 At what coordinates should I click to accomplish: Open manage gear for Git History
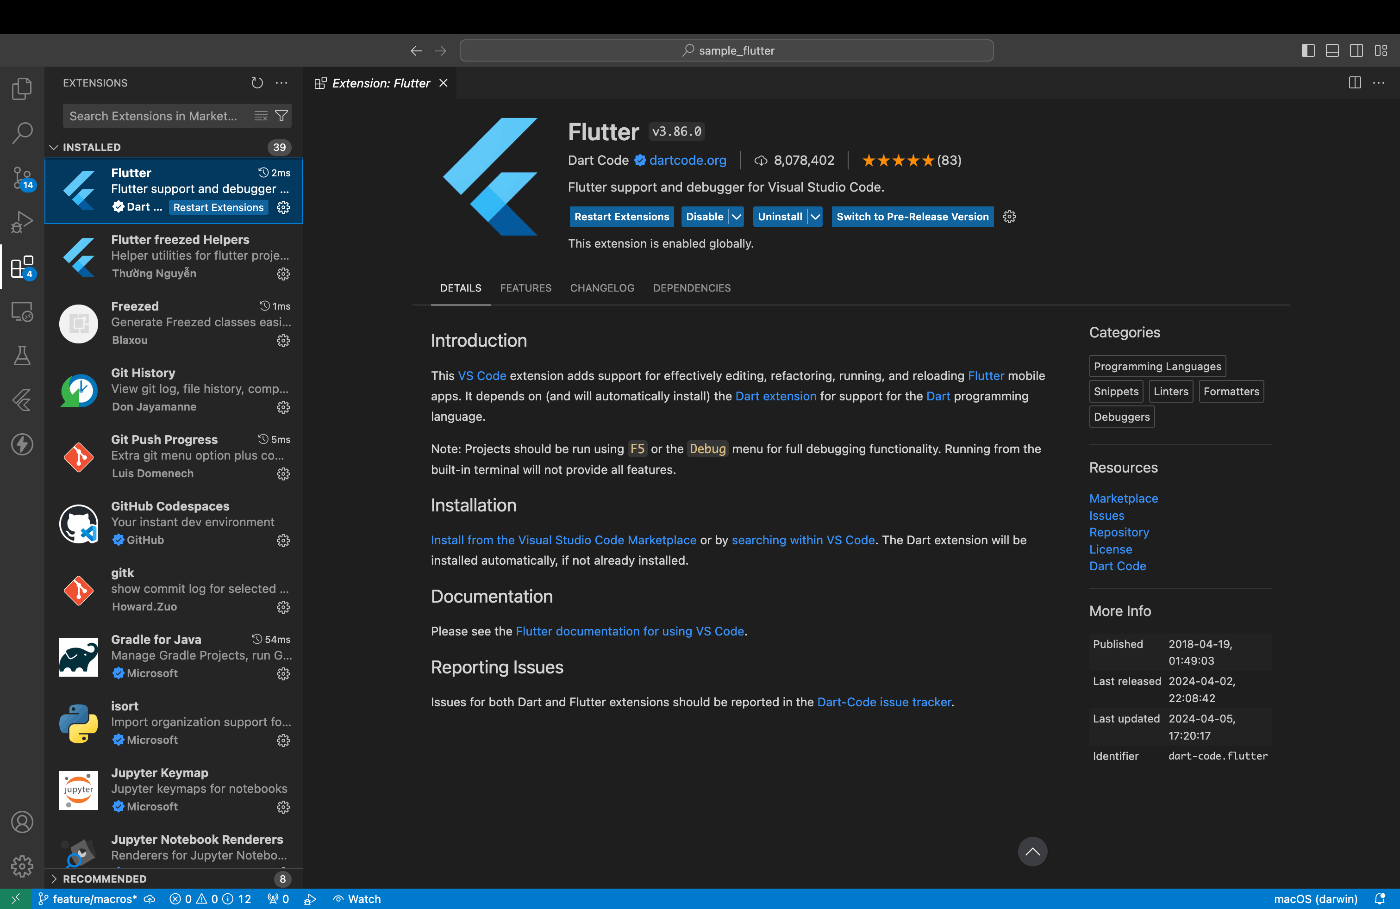click(283, 407)
